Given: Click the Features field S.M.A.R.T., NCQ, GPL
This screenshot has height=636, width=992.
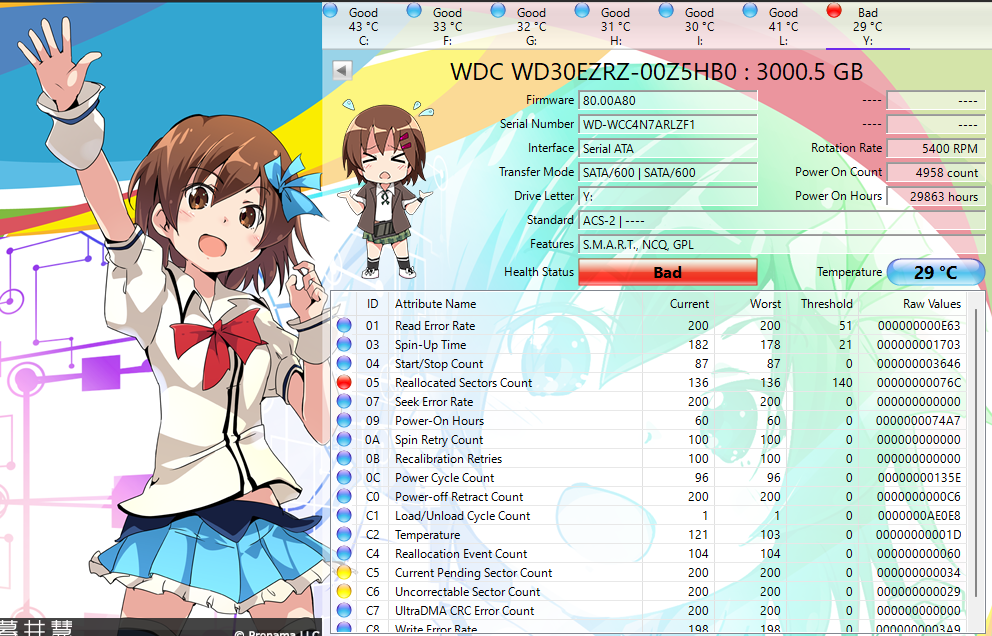Looking at the screenshot, I should pos(781,244).
